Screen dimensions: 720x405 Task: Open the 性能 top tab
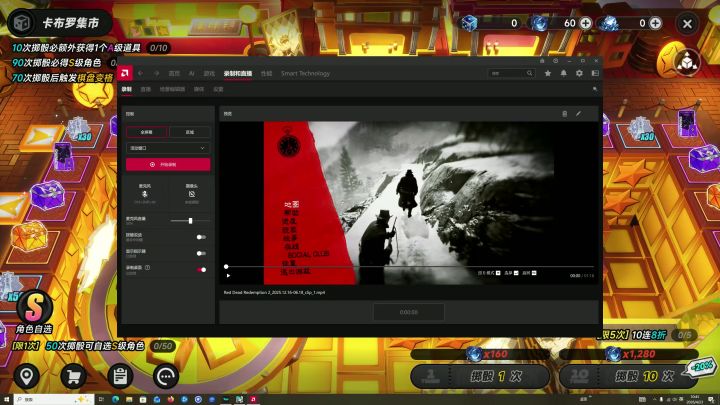[266, 73]
